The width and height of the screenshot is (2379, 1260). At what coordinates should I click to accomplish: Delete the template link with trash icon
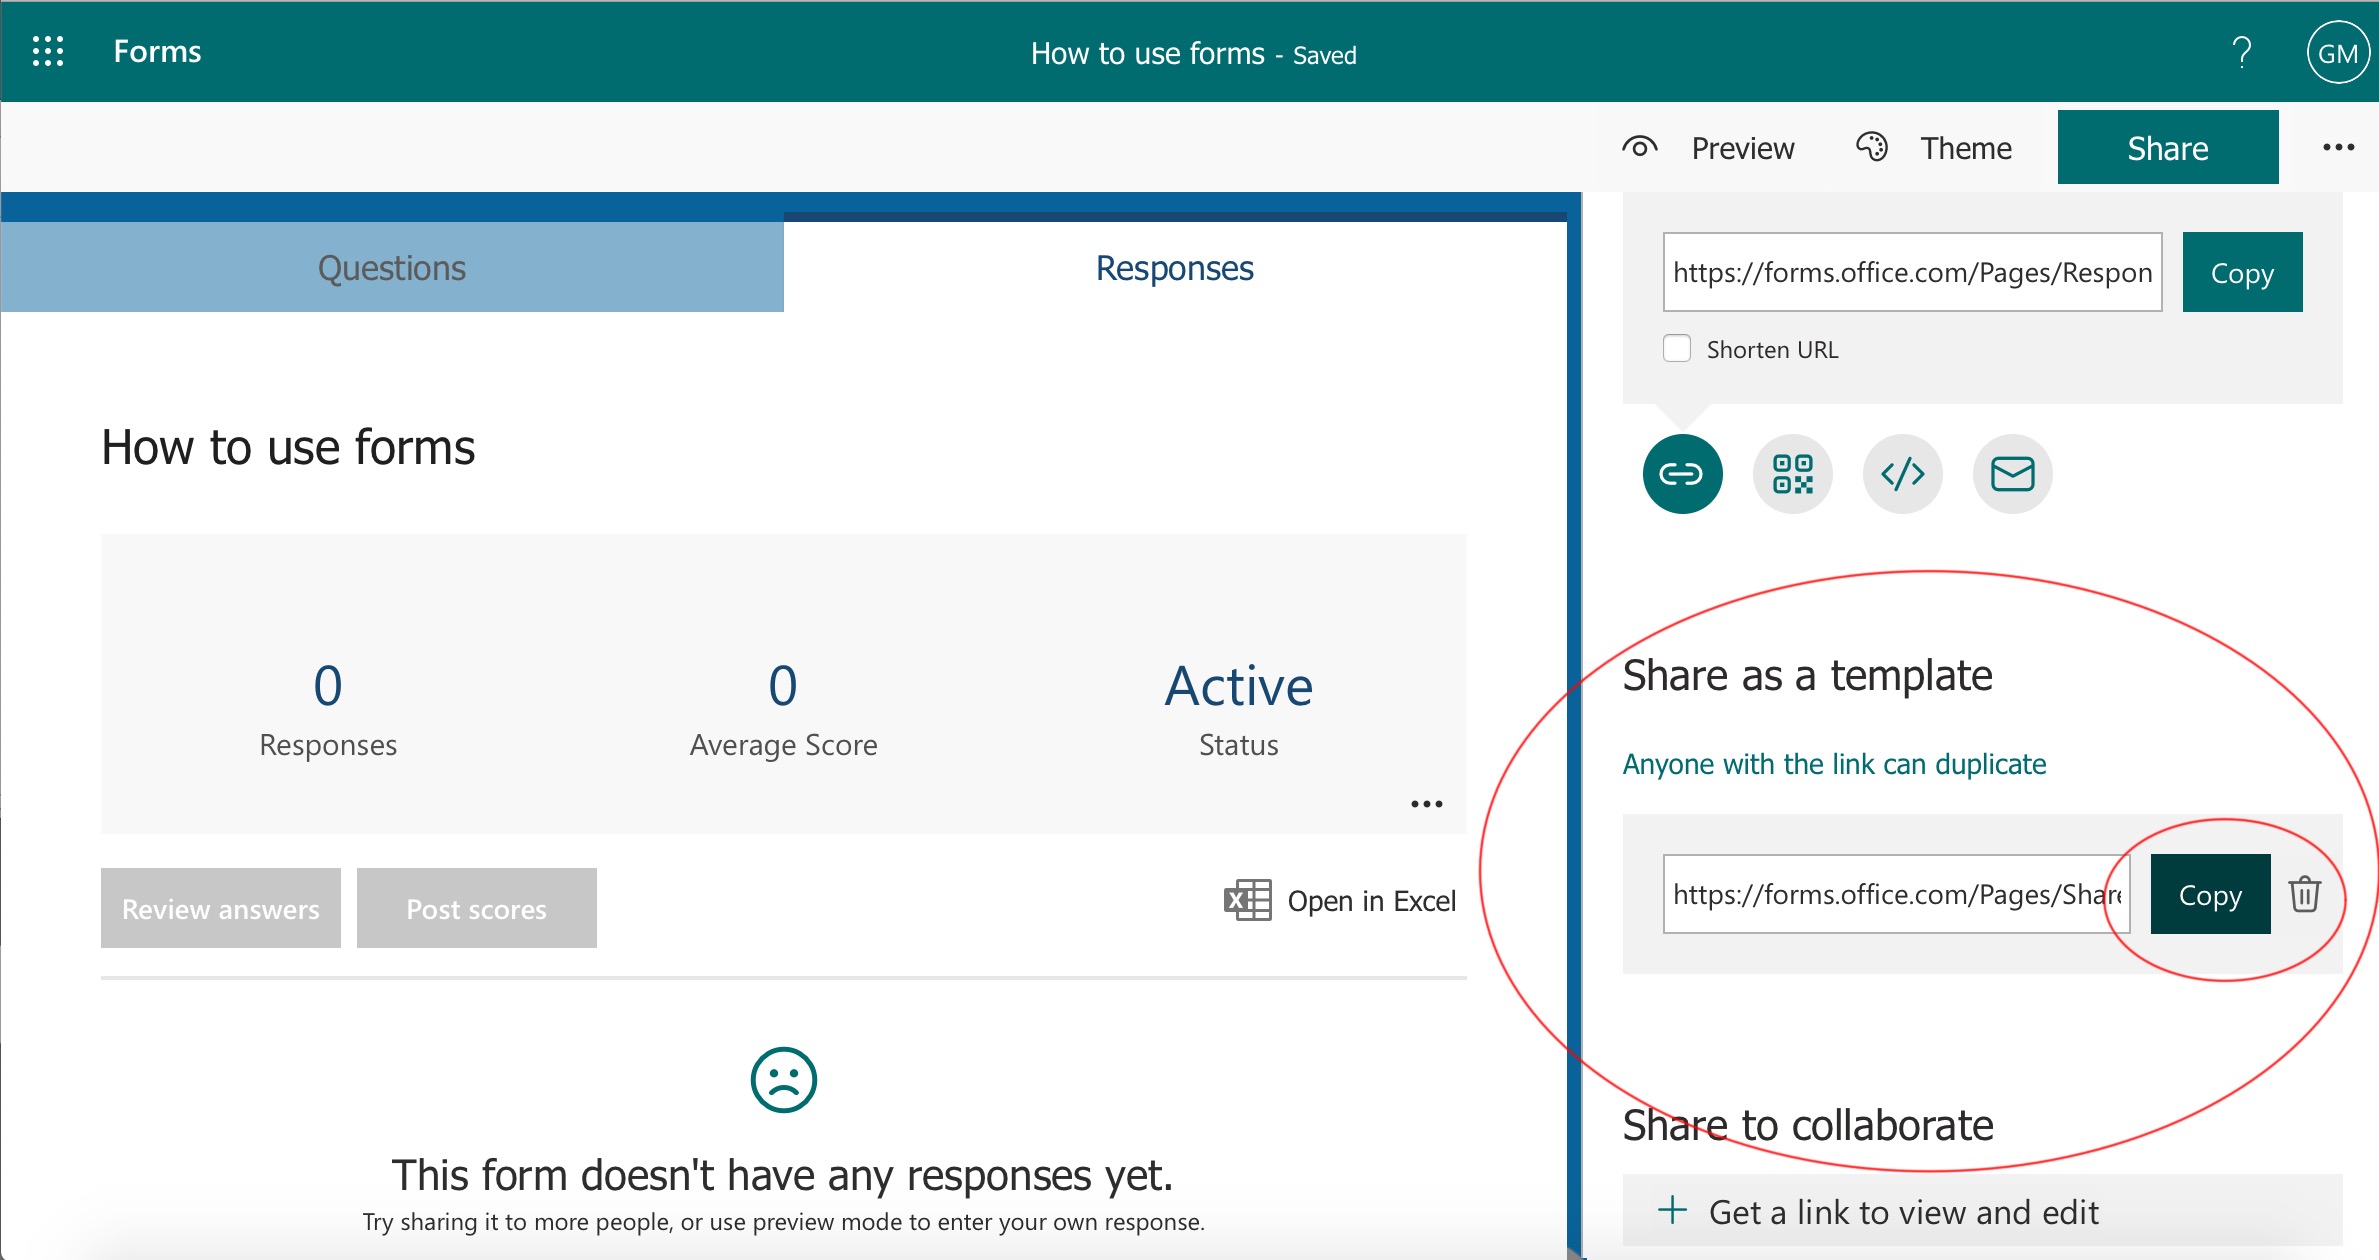2304,894
